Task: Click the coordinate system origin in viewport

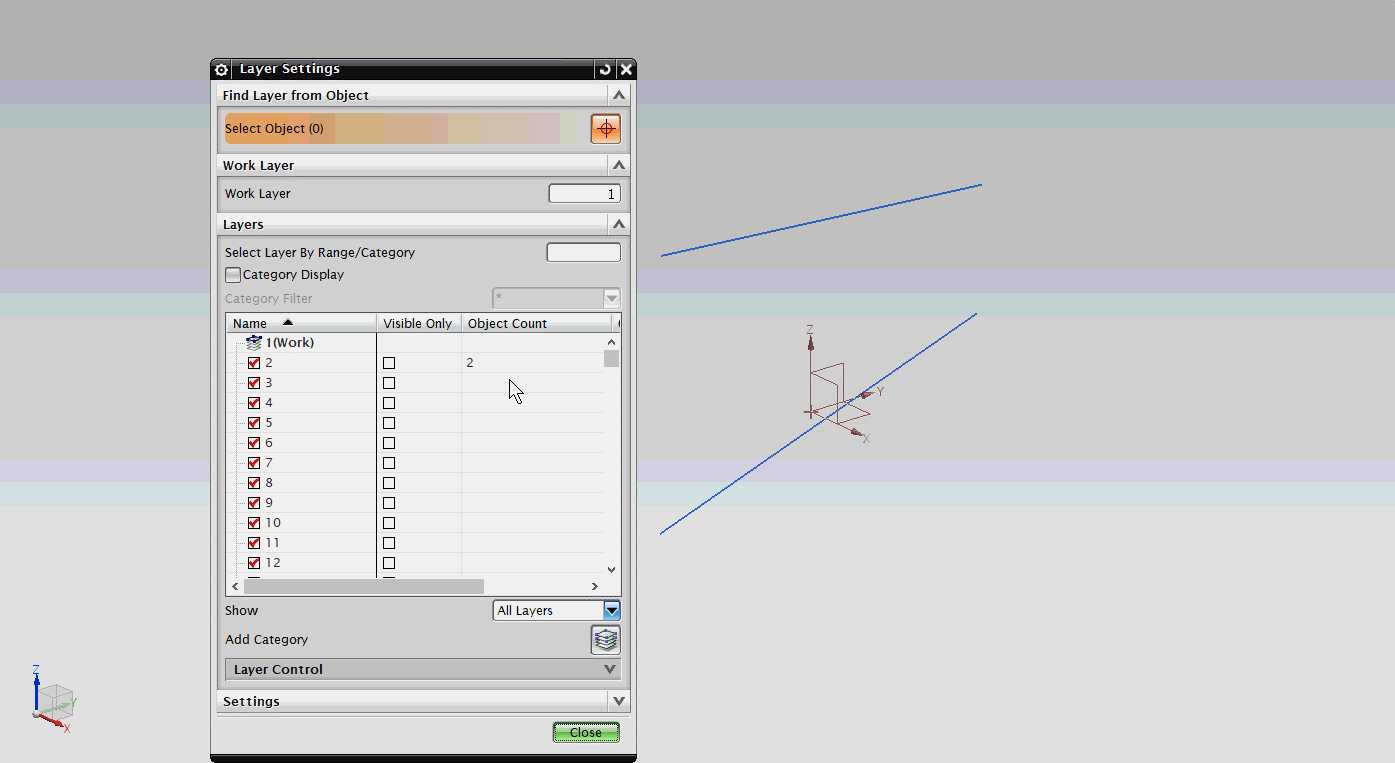Action: 811,411
